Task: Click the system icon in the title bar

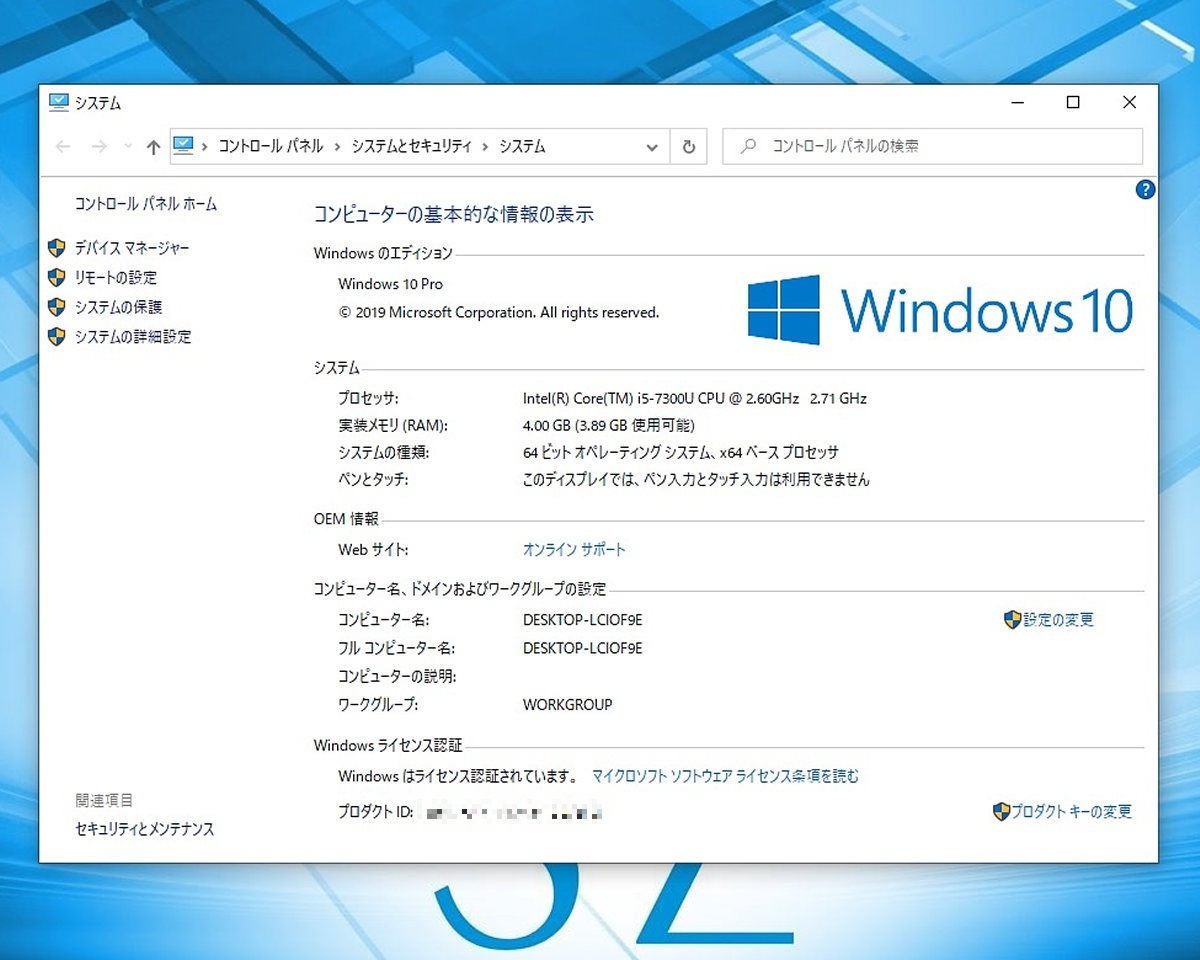Action: [58, 102]
